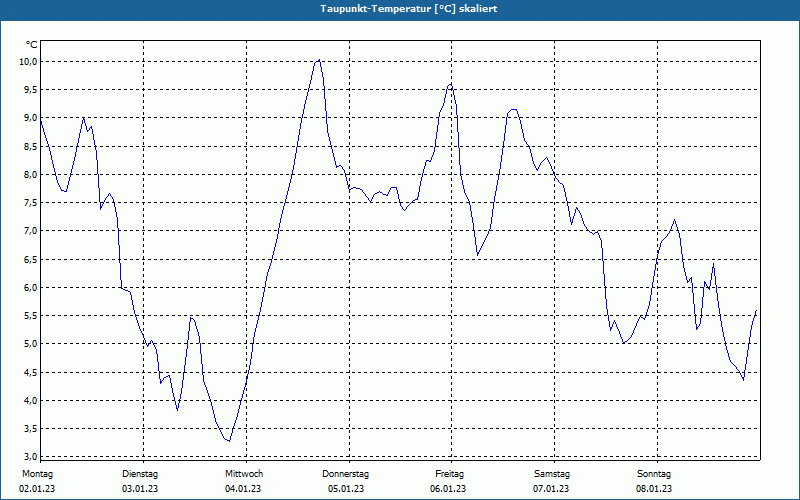
Task: Click the curve peak at the Freitag gridline
Action: coord(450,84)
